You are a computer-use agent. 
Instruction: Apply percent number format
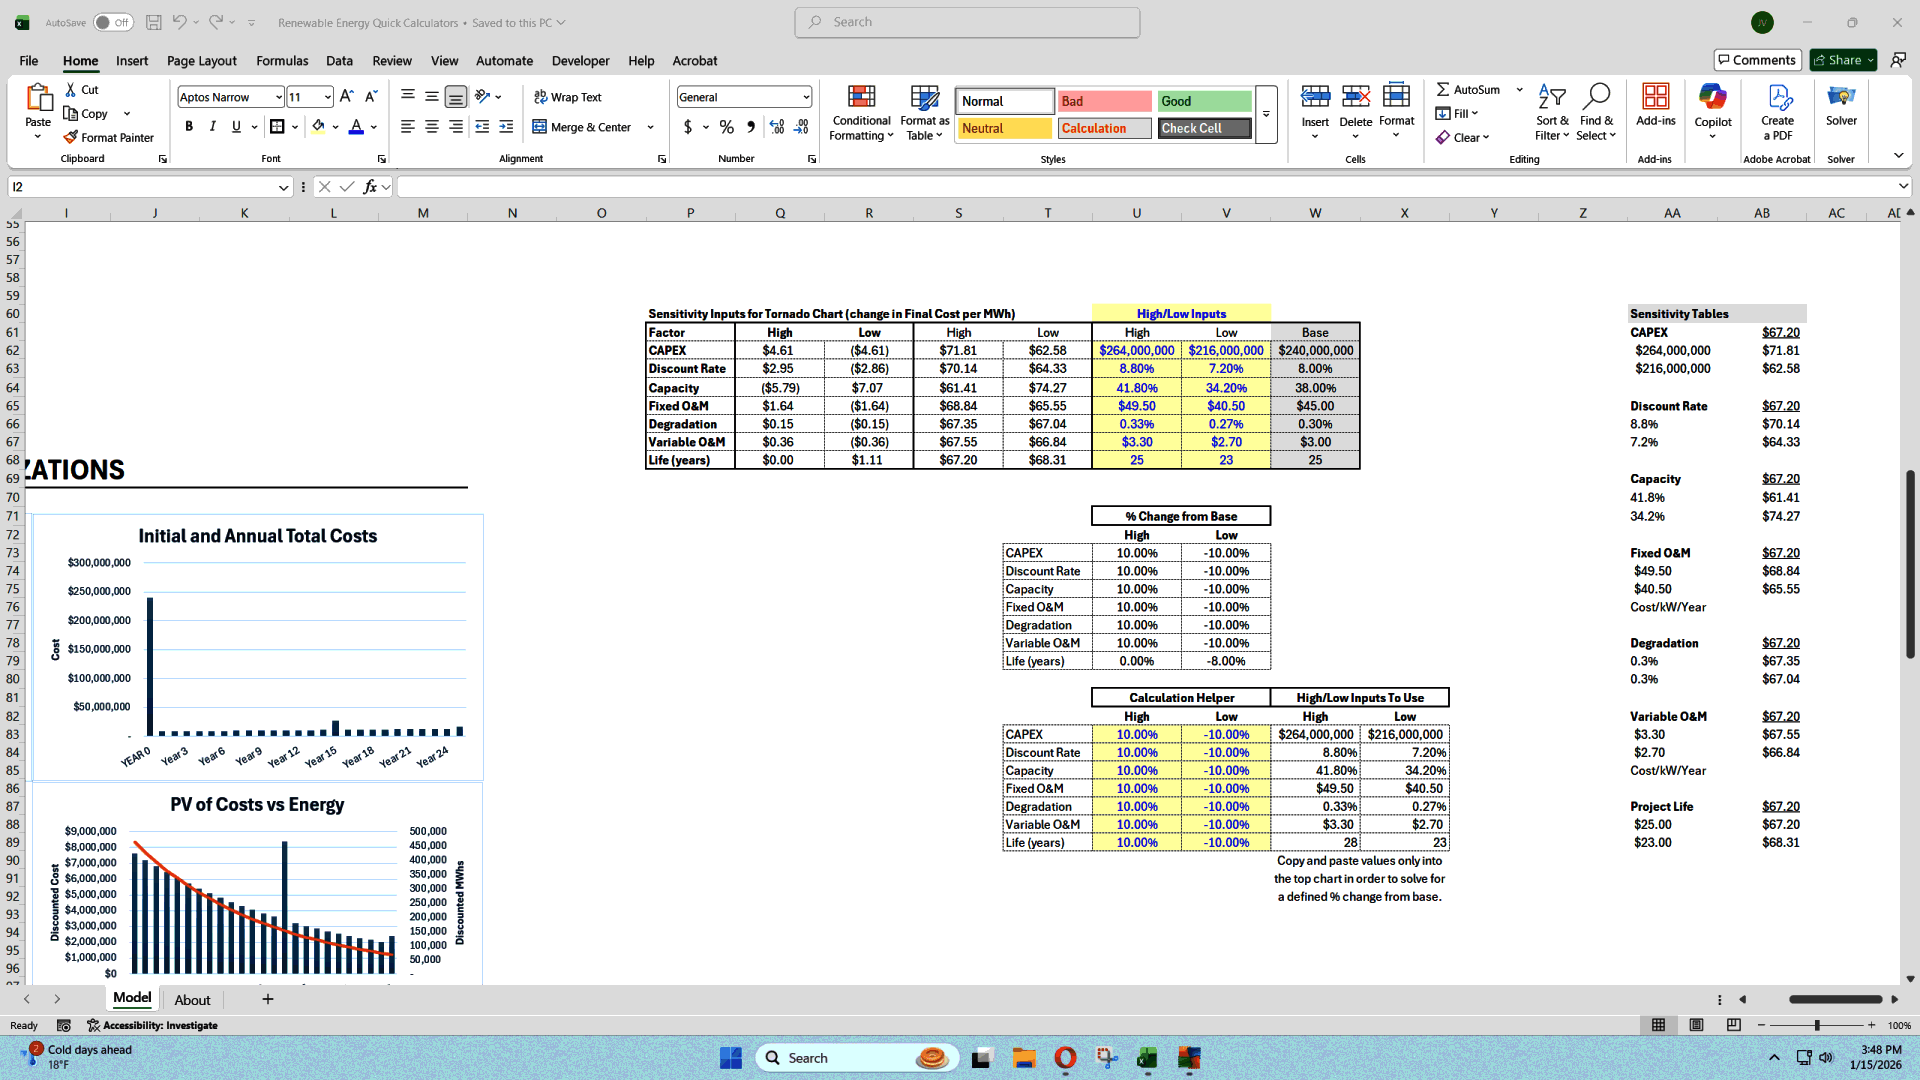[726, 127]
